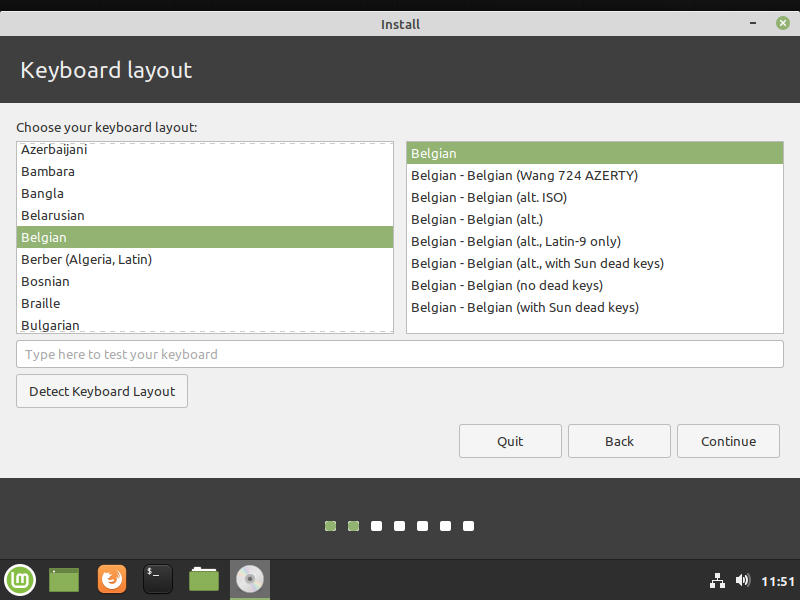Image resolution: width=800 pixels, height=600 pixels.
Task: Pick the Belgian (alt.) variant
Action: [x=595, y=219]
